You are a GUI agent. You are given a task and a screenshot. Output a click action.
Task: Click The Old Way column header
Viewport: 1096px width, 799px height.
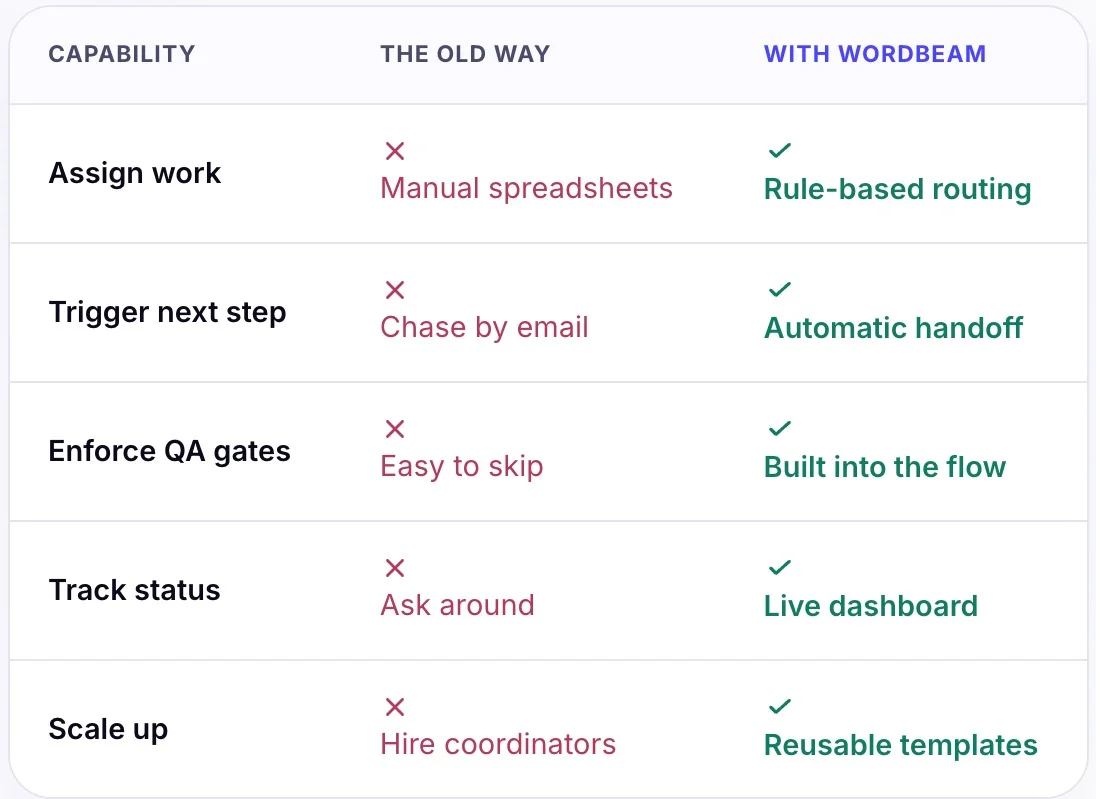click(x=465, y=54)
